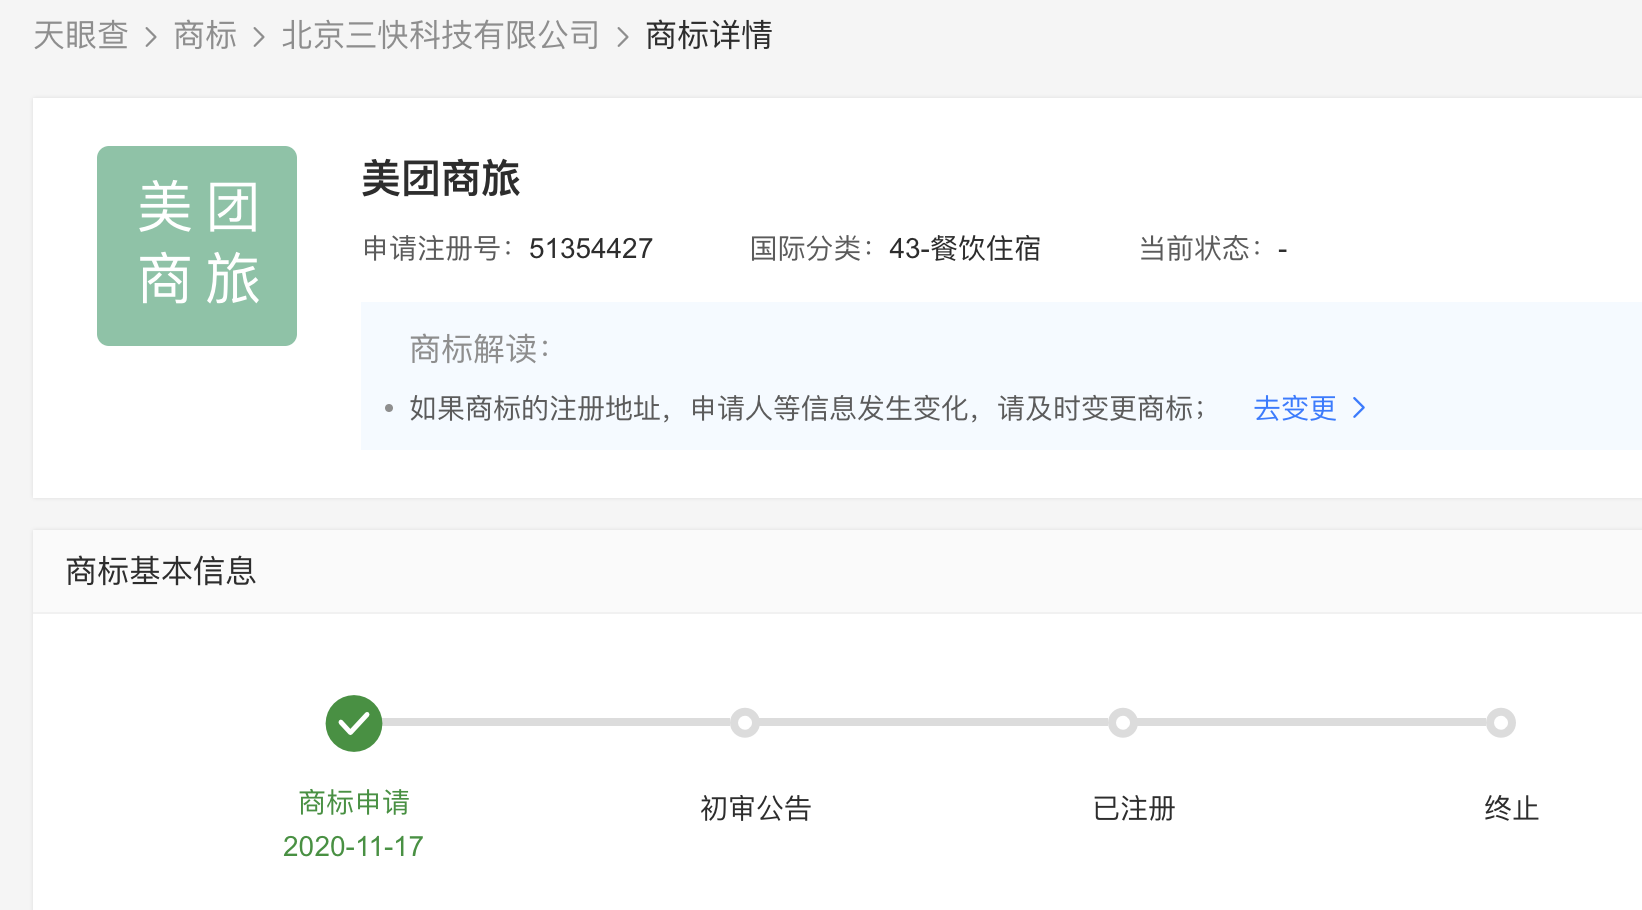Click the 初审公告 timeline circle
The width and height of the screenshot is (1642, 910).
tap(744, 723)
